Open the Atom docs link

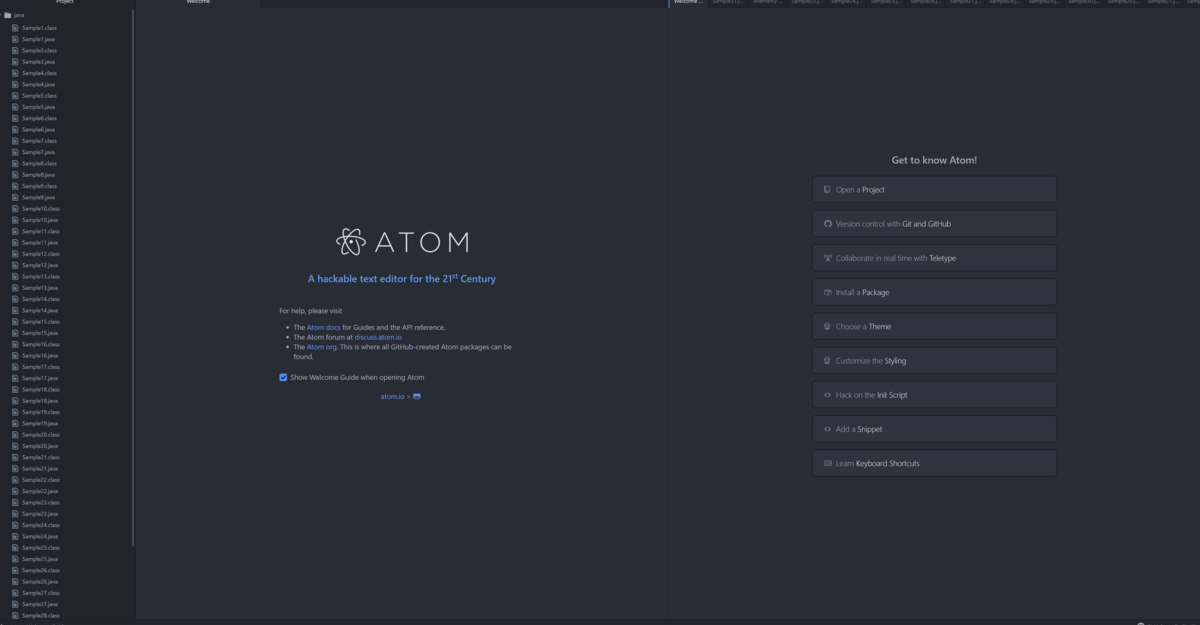(x=324, y=327)
